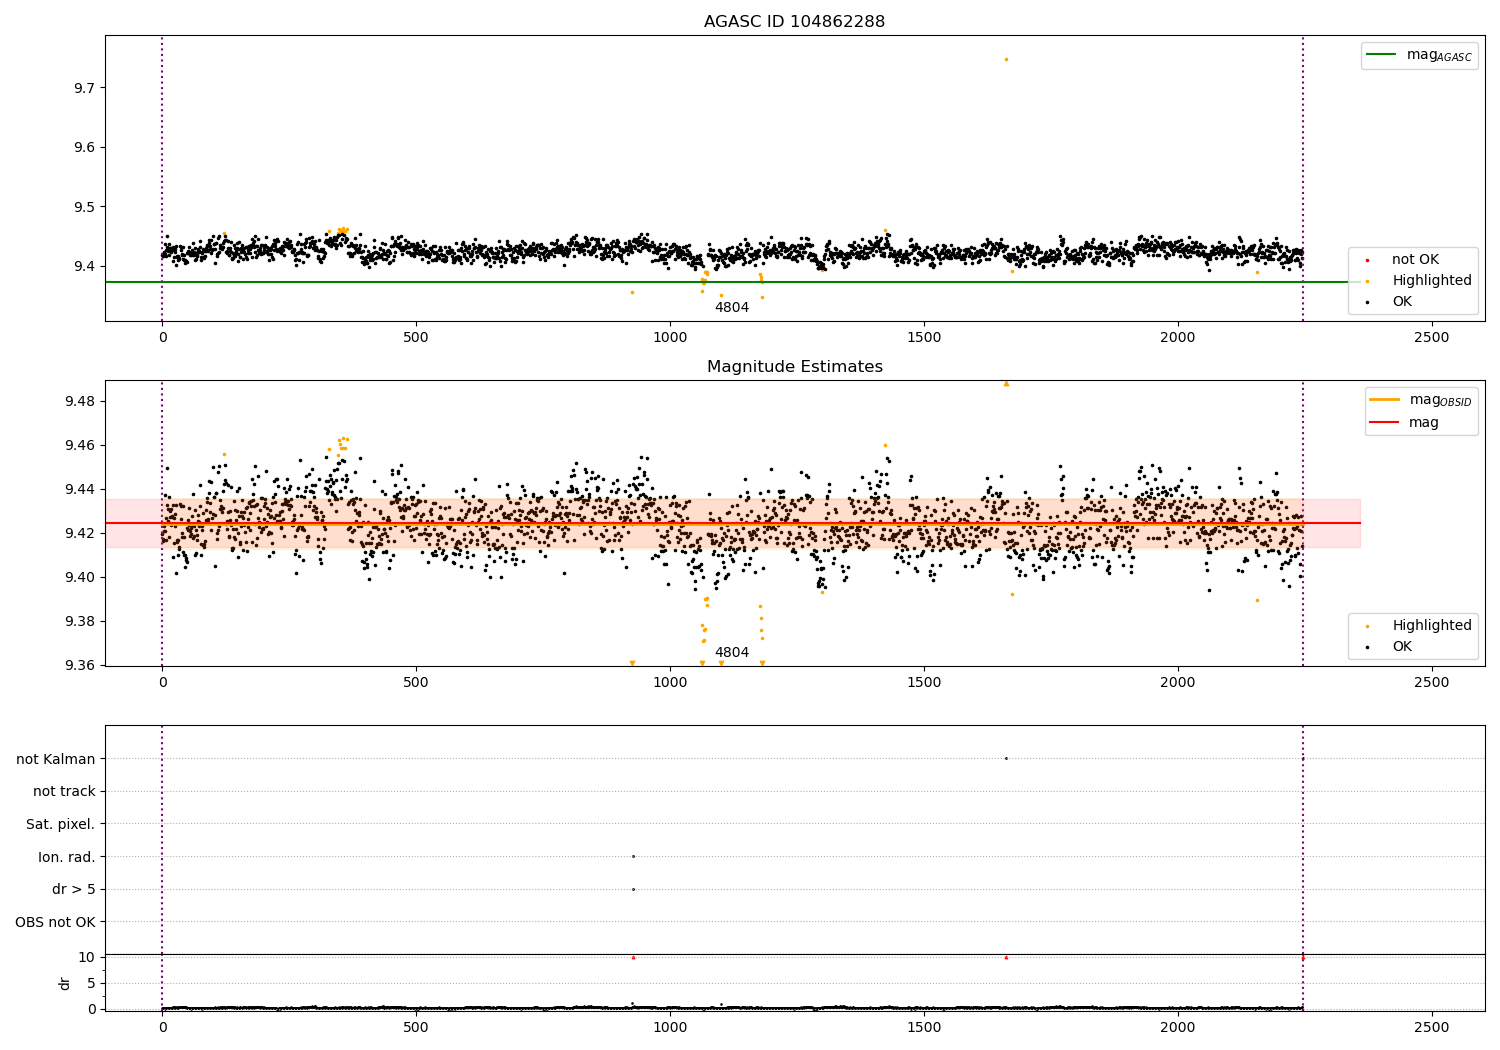The height and width of the screenshot is (1050, 1500).
Task: Click the 10 tick label on the dr axis
Action: 87,957
